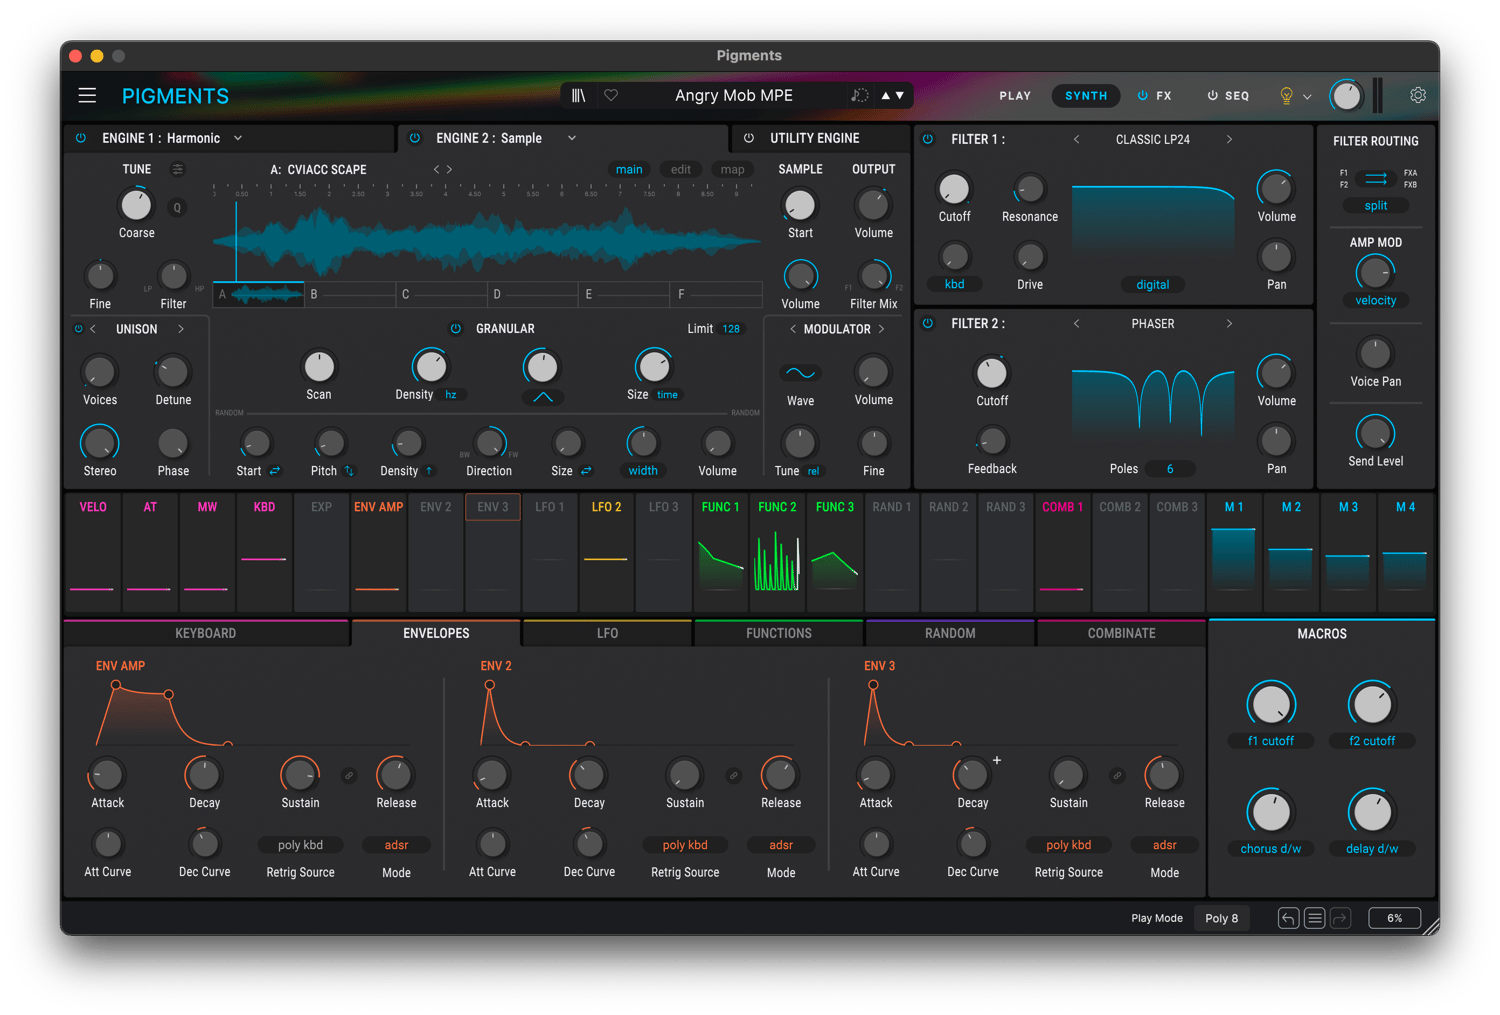Open the hamburger main menu

click(87, 96)
